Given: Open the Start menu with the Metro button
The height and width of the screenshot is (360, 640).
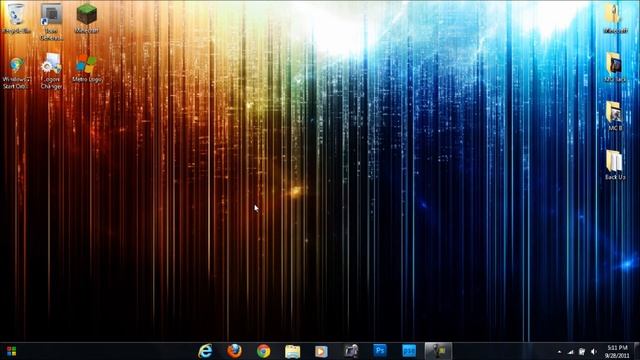Looking at the screenshot, I should point(11,351).
